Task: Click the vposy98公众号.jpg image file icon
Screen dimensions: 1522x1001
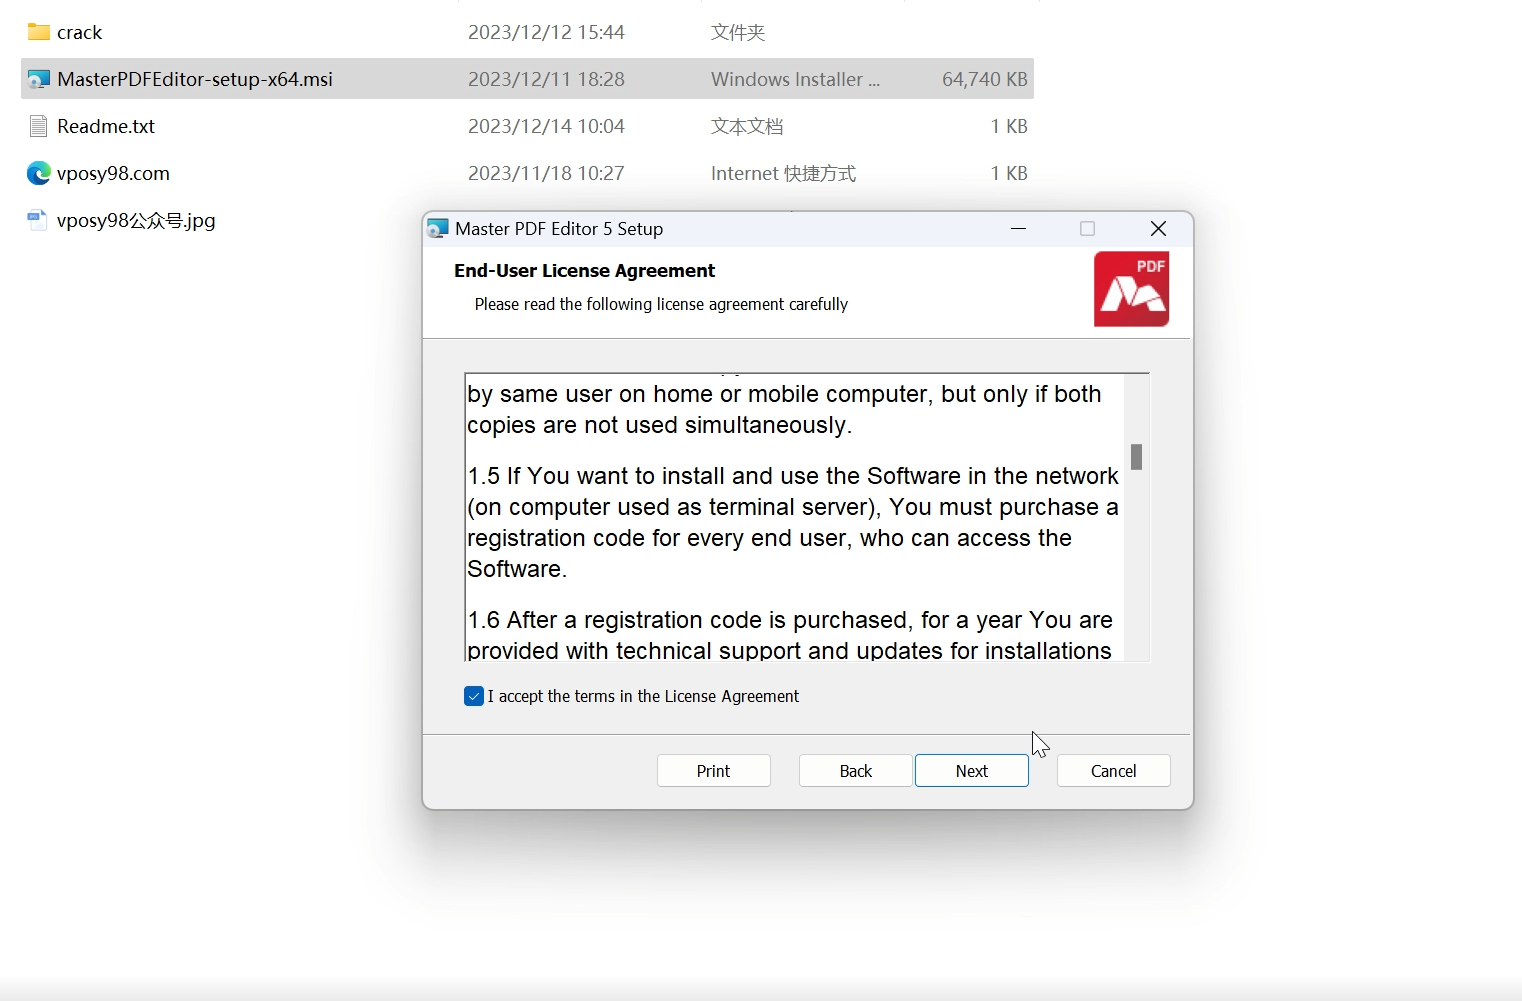Action: [x=38, y=220]
